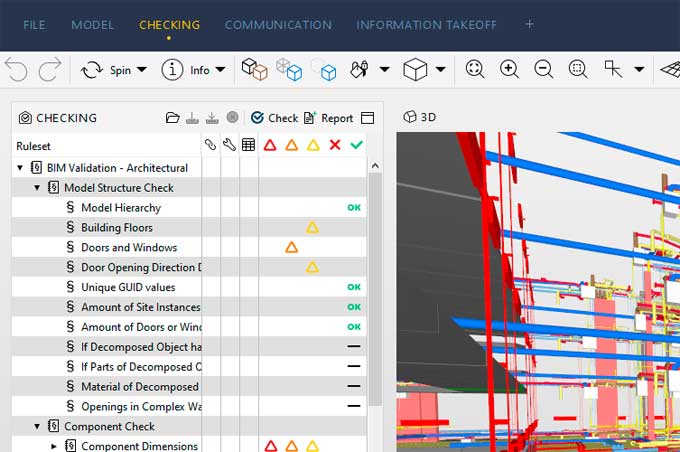Click the 3D view panel title
680x452 pixels.
point(419,117)
